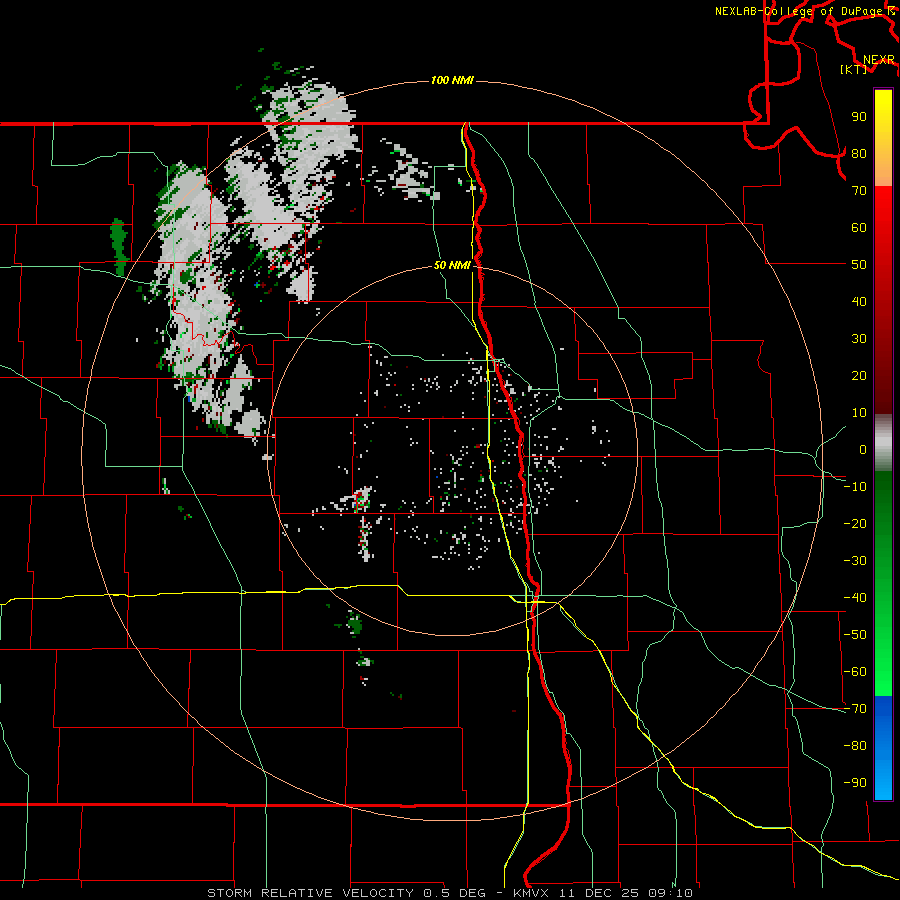This screenshot has width=900, height=900.
Task: Click the -60 value on the velocity scale
Action: coord(855,672)
